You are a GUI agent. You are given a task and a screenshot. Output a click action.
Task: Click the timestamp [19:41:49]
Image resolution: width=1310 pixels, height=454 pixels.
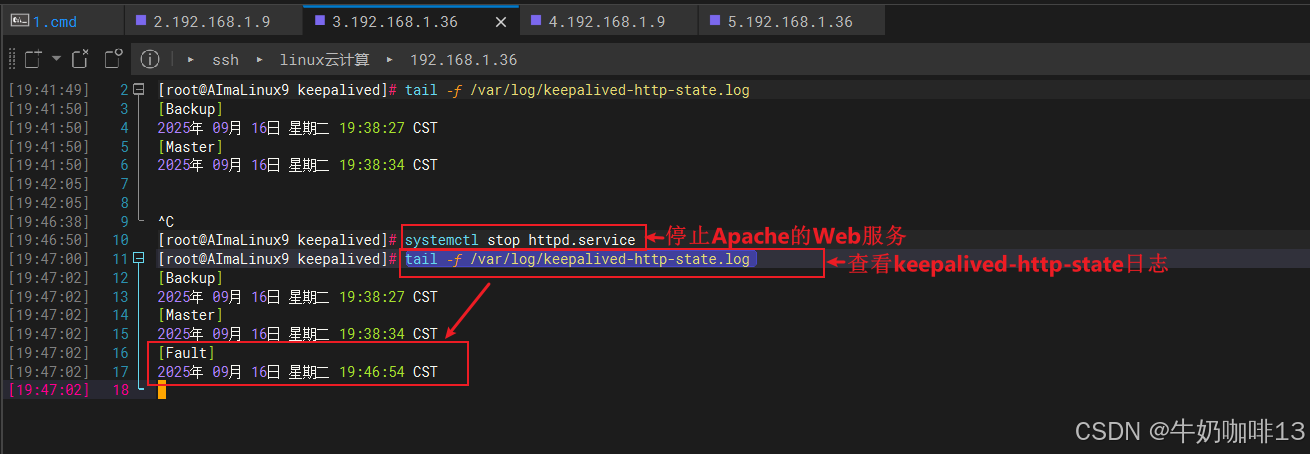pyautogui.click(x=48, y=90)
